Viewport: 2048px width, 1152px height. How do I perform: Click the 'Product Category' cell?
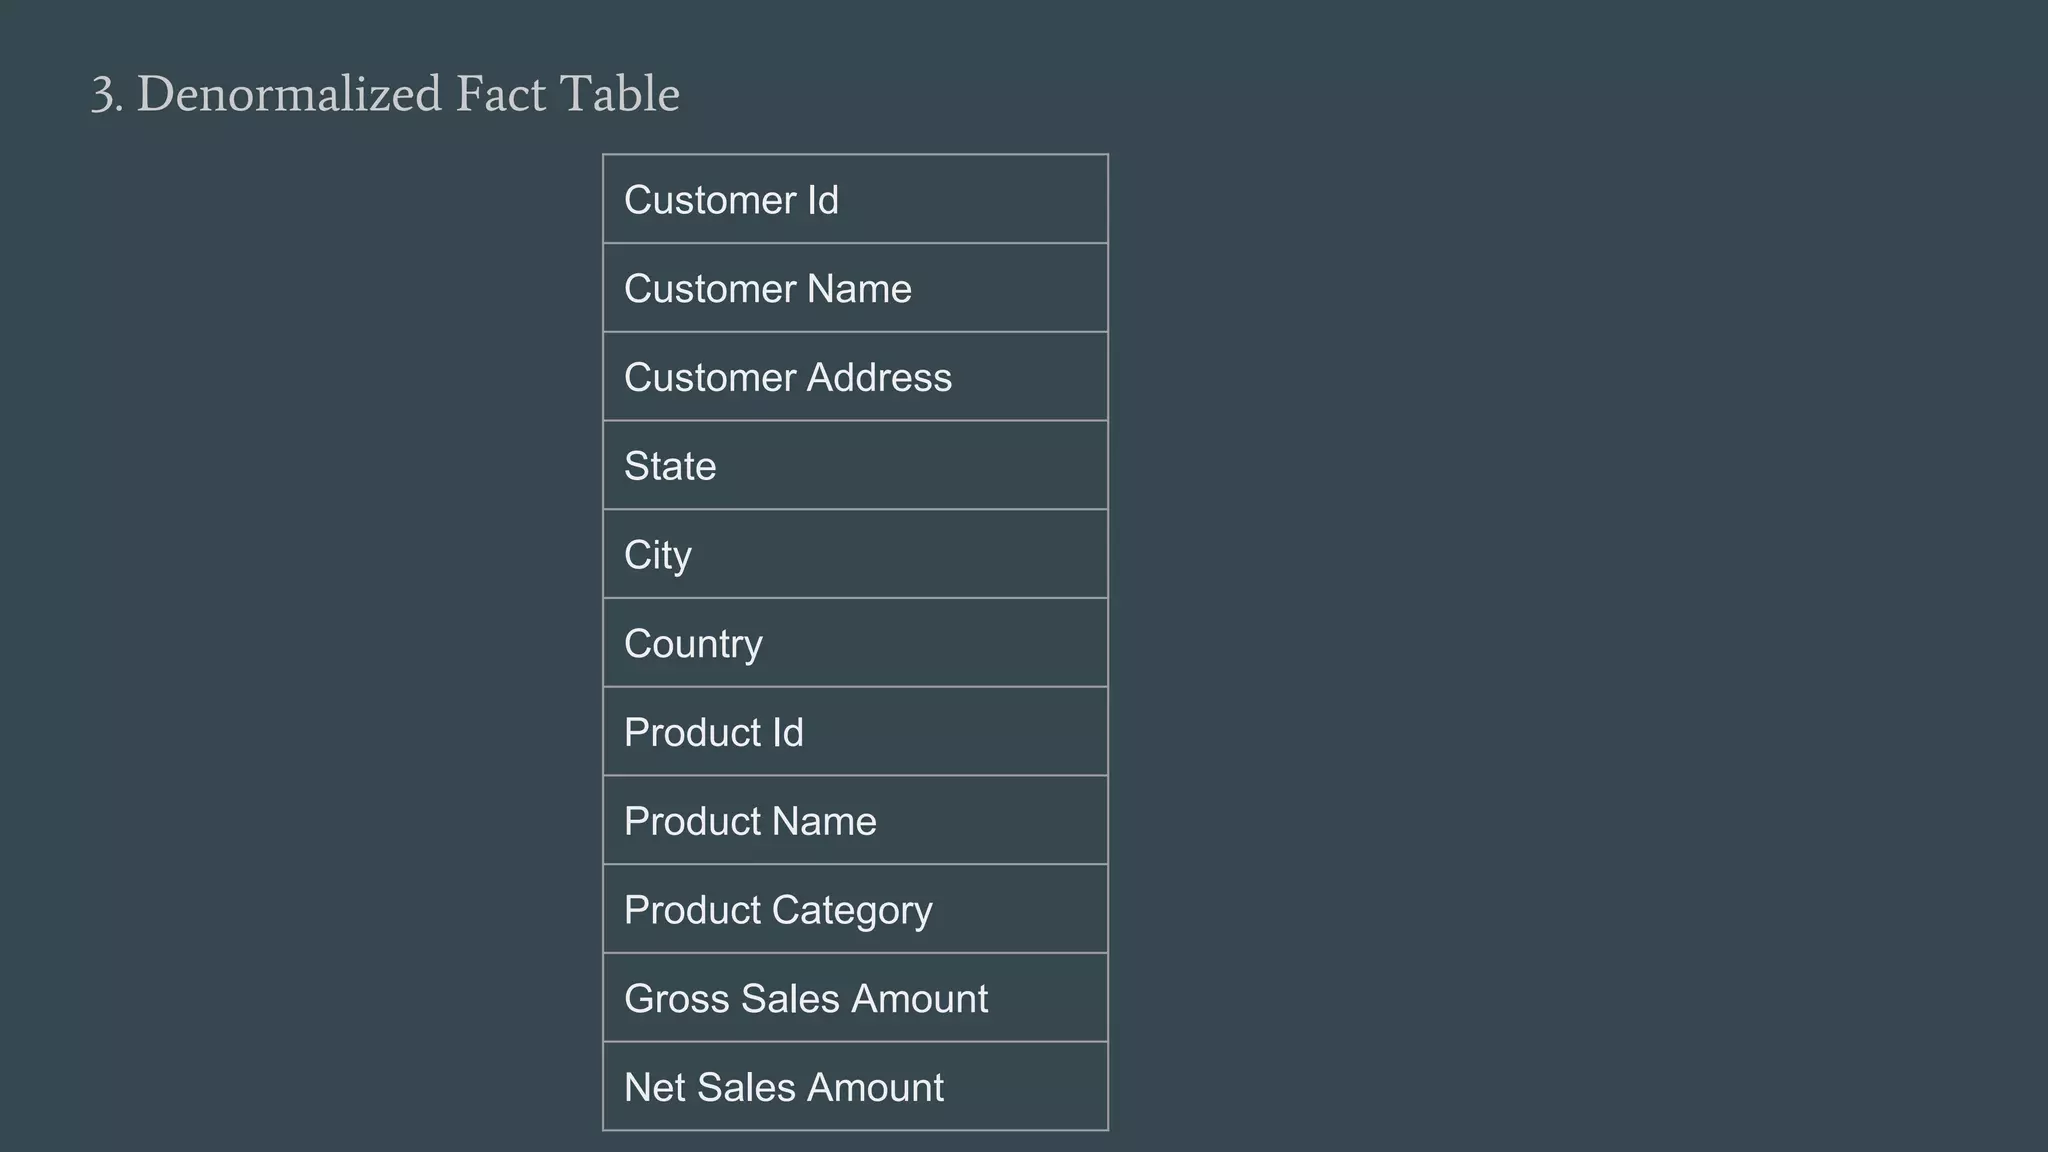point(855,909)
